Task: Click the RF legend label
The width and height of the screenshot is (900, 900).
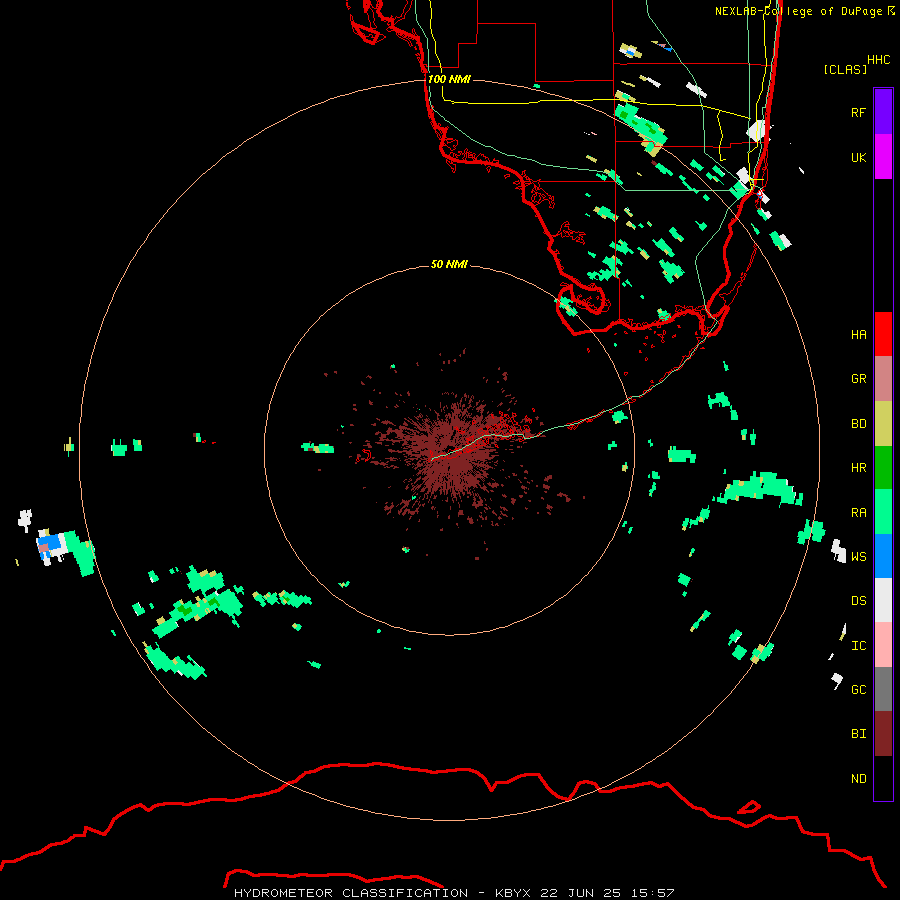Action: point(858,112)
